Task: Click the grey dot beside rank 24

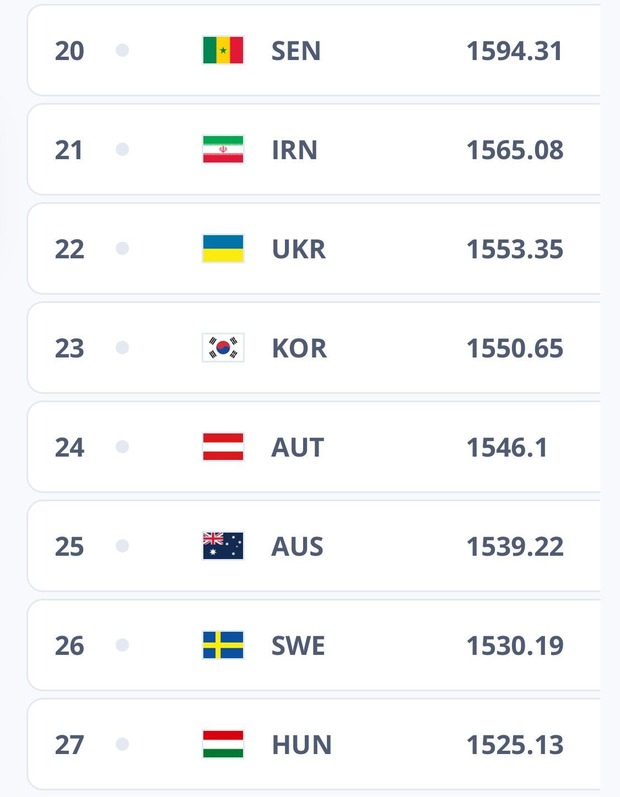Action: [122, 447]
